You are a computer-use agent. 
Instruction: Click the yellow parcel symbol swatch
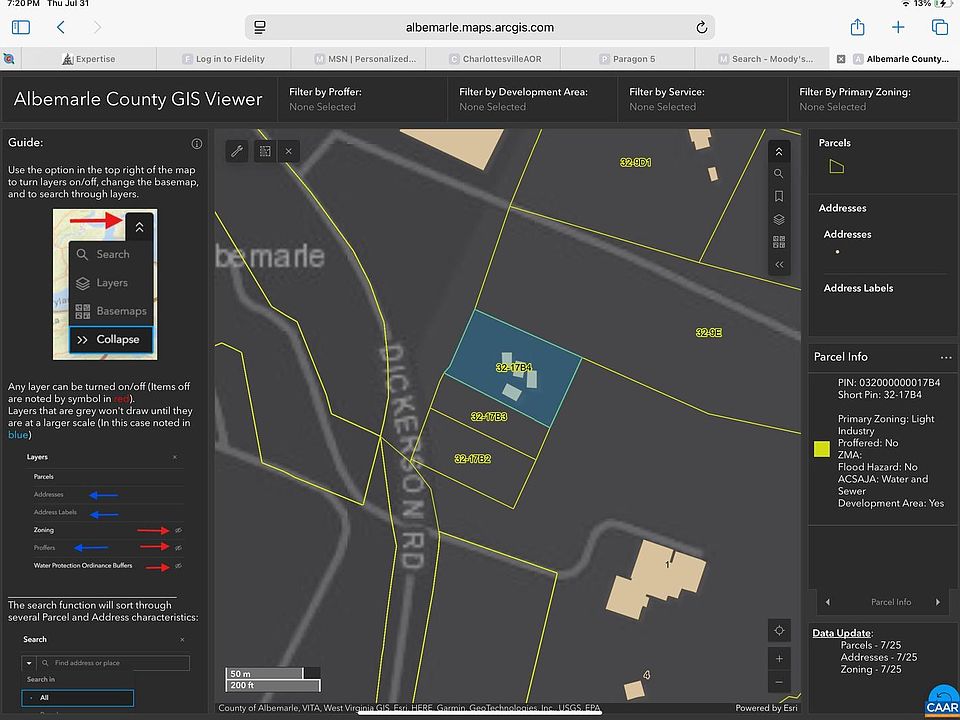pyautogui.click(x=822, y=449)
